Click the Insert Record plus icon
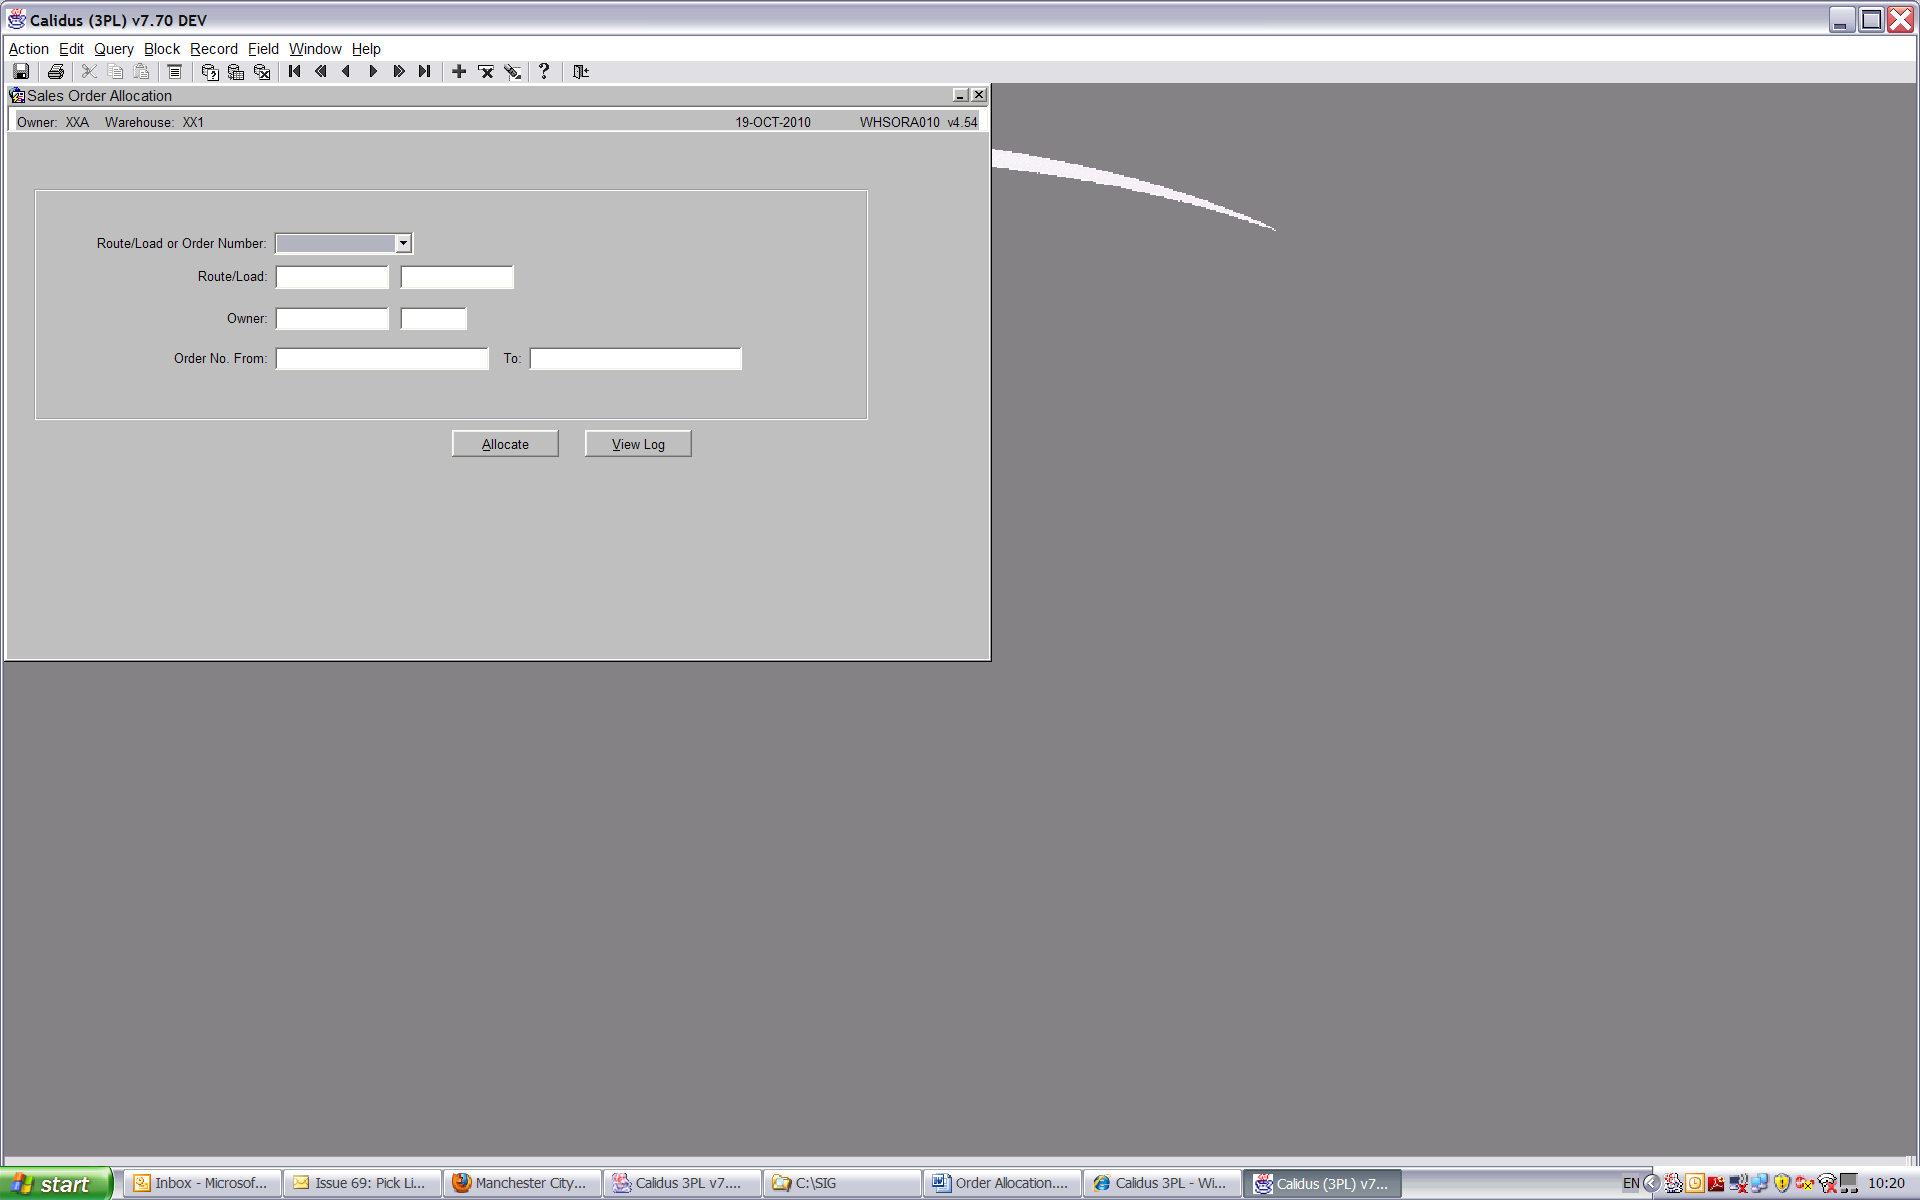The height and width of the screenshot is (1200, 1920). tap(459, 71)
